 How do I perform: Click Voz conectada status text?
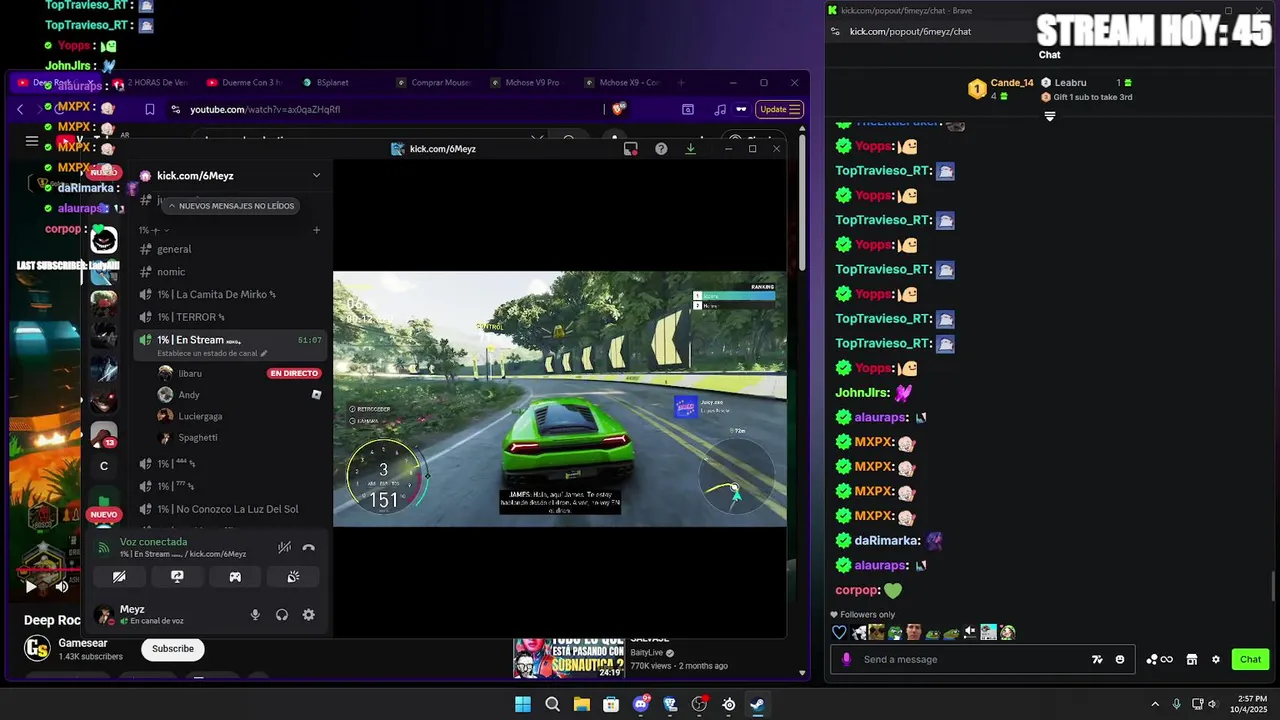tap(153, 542)
